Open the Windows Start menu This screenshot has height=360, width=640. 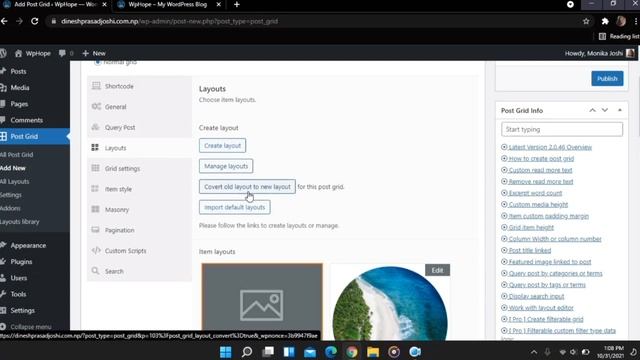[x=225, y=351]
